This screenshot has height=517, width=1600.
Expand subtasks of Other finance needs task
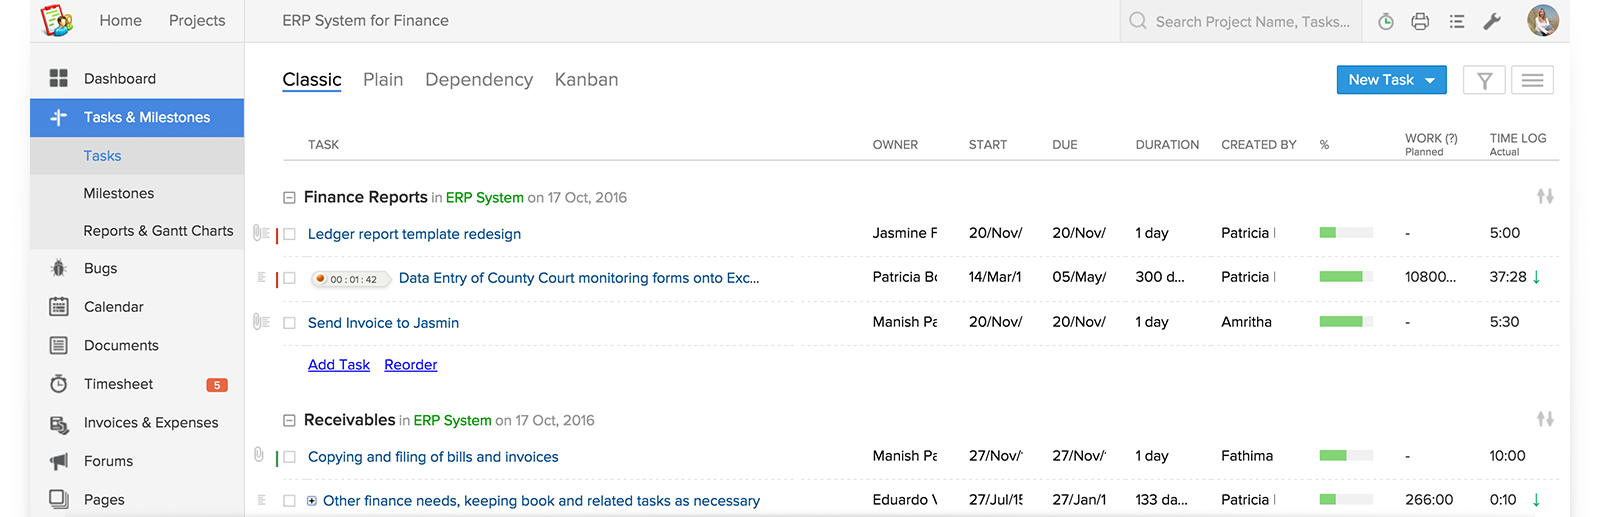(312, 501)
